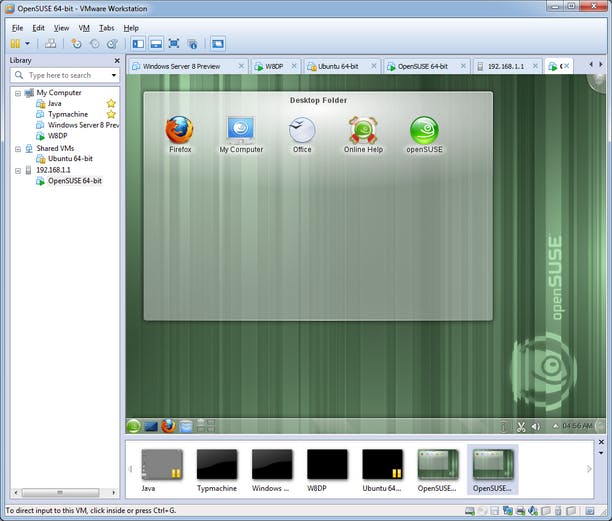
Task: Collapse the Shared VMs tree node
Action: pyautogui.click(x=18, y=149)
